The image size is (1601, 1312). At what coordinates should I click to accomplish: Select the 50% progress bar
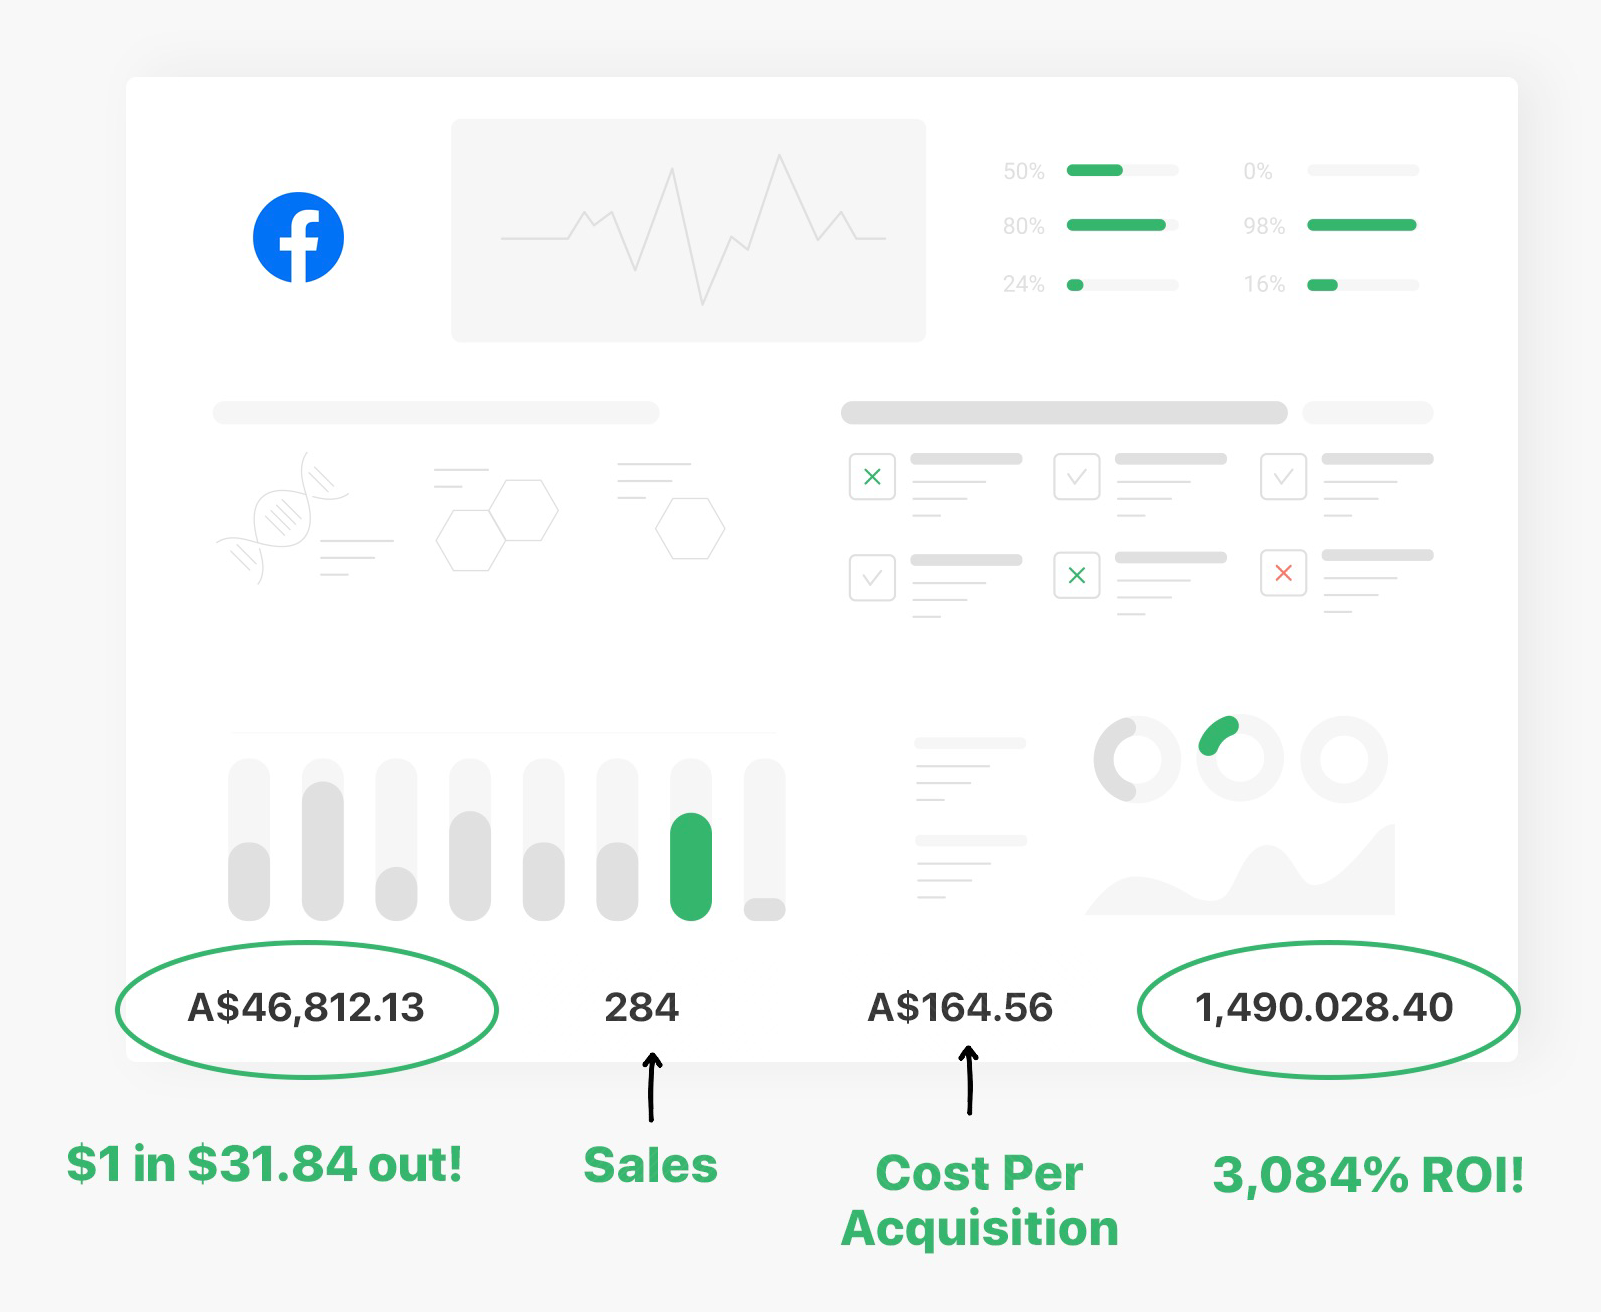coord(1122,170)
